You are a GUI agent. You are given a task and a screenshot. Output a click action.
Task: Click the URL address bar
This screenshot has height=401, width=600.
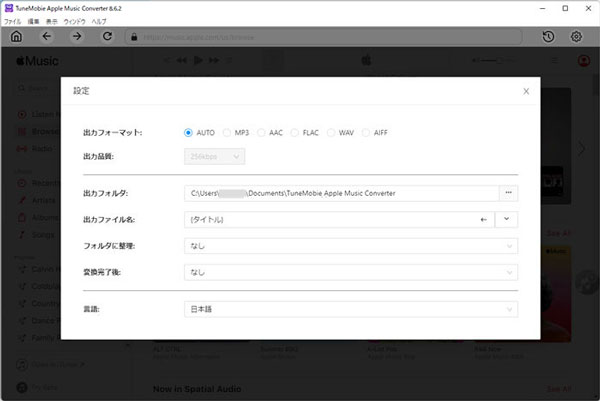[323, 37]
